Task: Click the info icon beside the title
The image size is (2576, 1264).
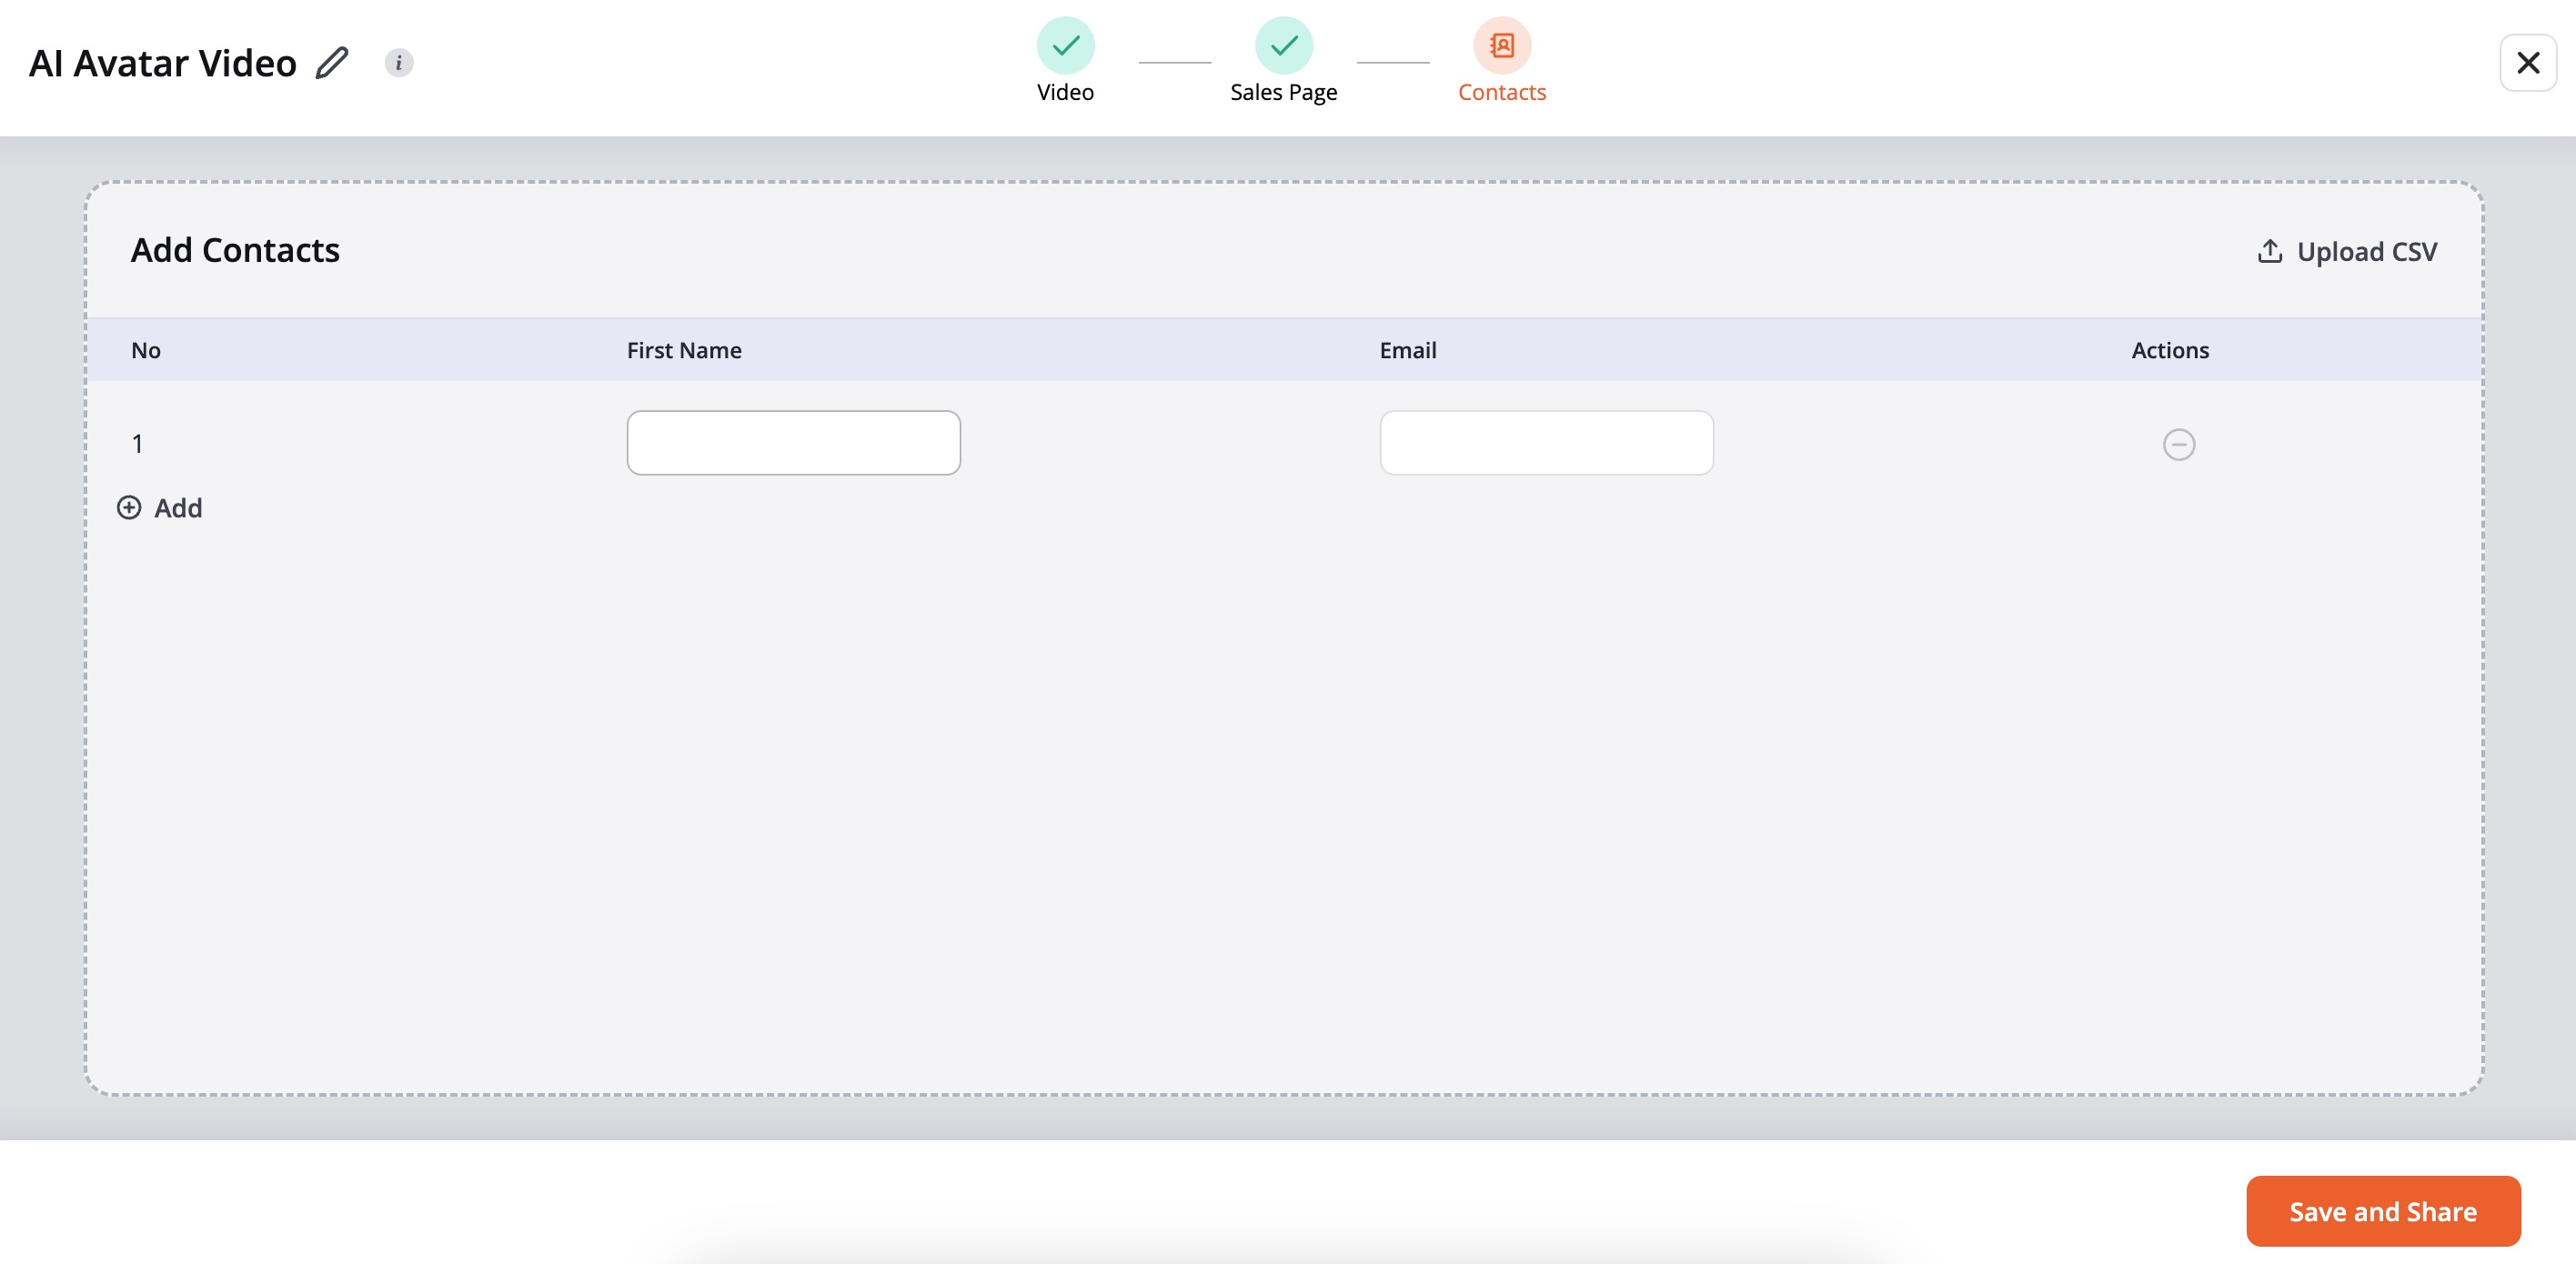Action: pyautogui.click(x=398, y=63)
